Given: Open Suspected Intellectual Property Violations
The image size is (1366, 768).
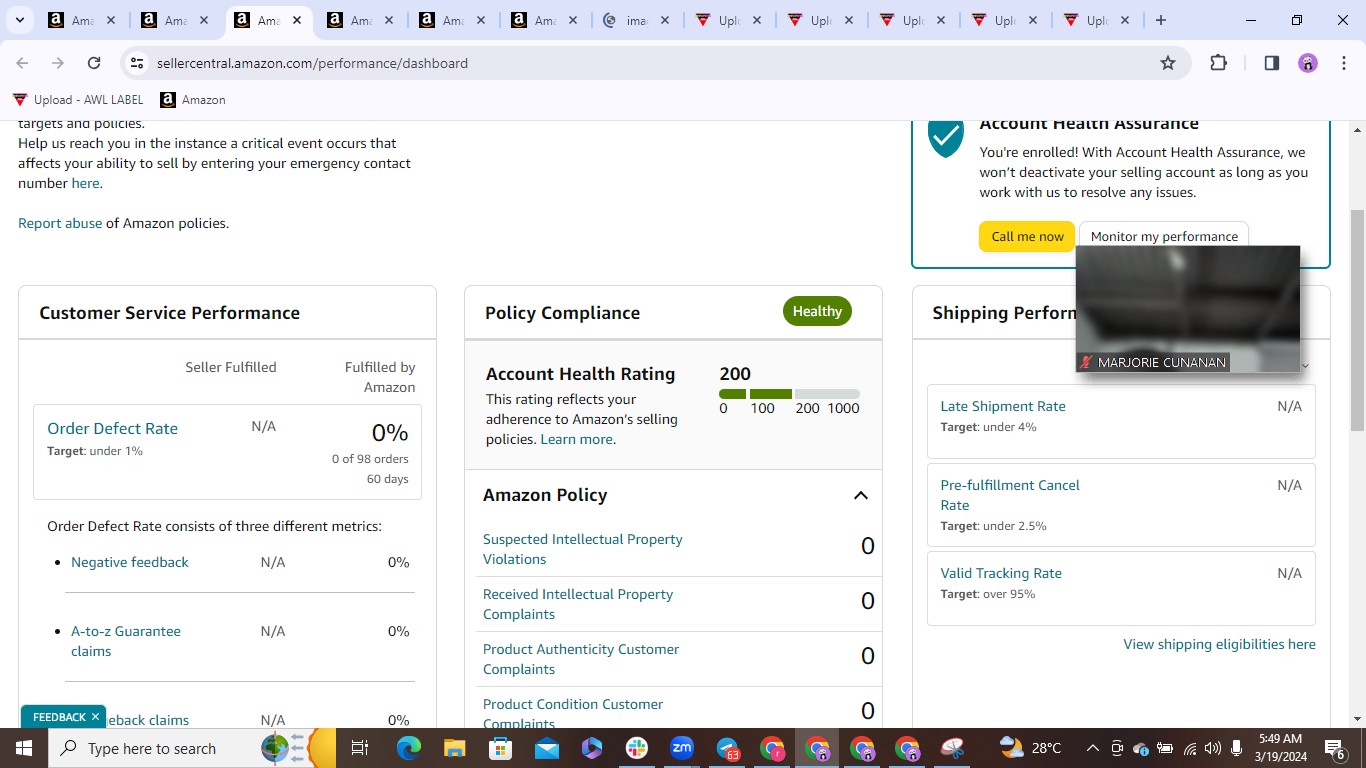Looking at the screenshot, I should coord(583,549).
